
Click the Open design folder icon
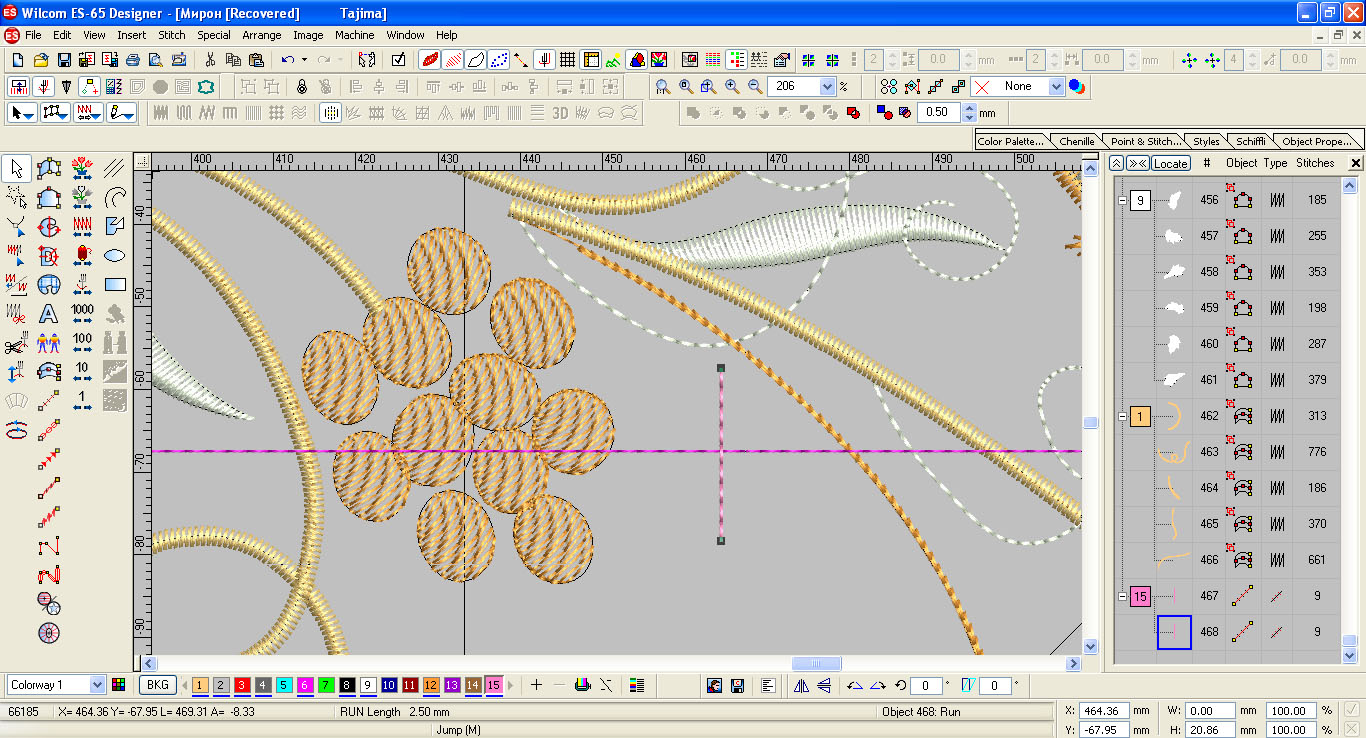[41, 60]
